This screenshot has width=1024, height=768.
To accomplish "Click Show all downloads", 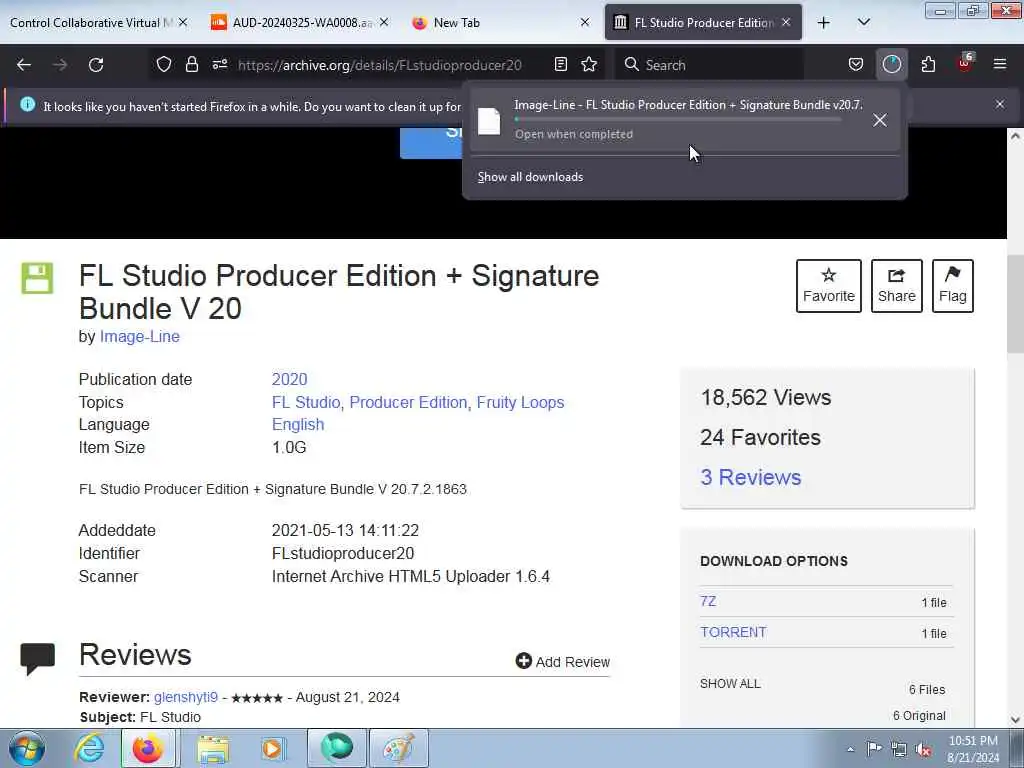I will tap(530, 177).
